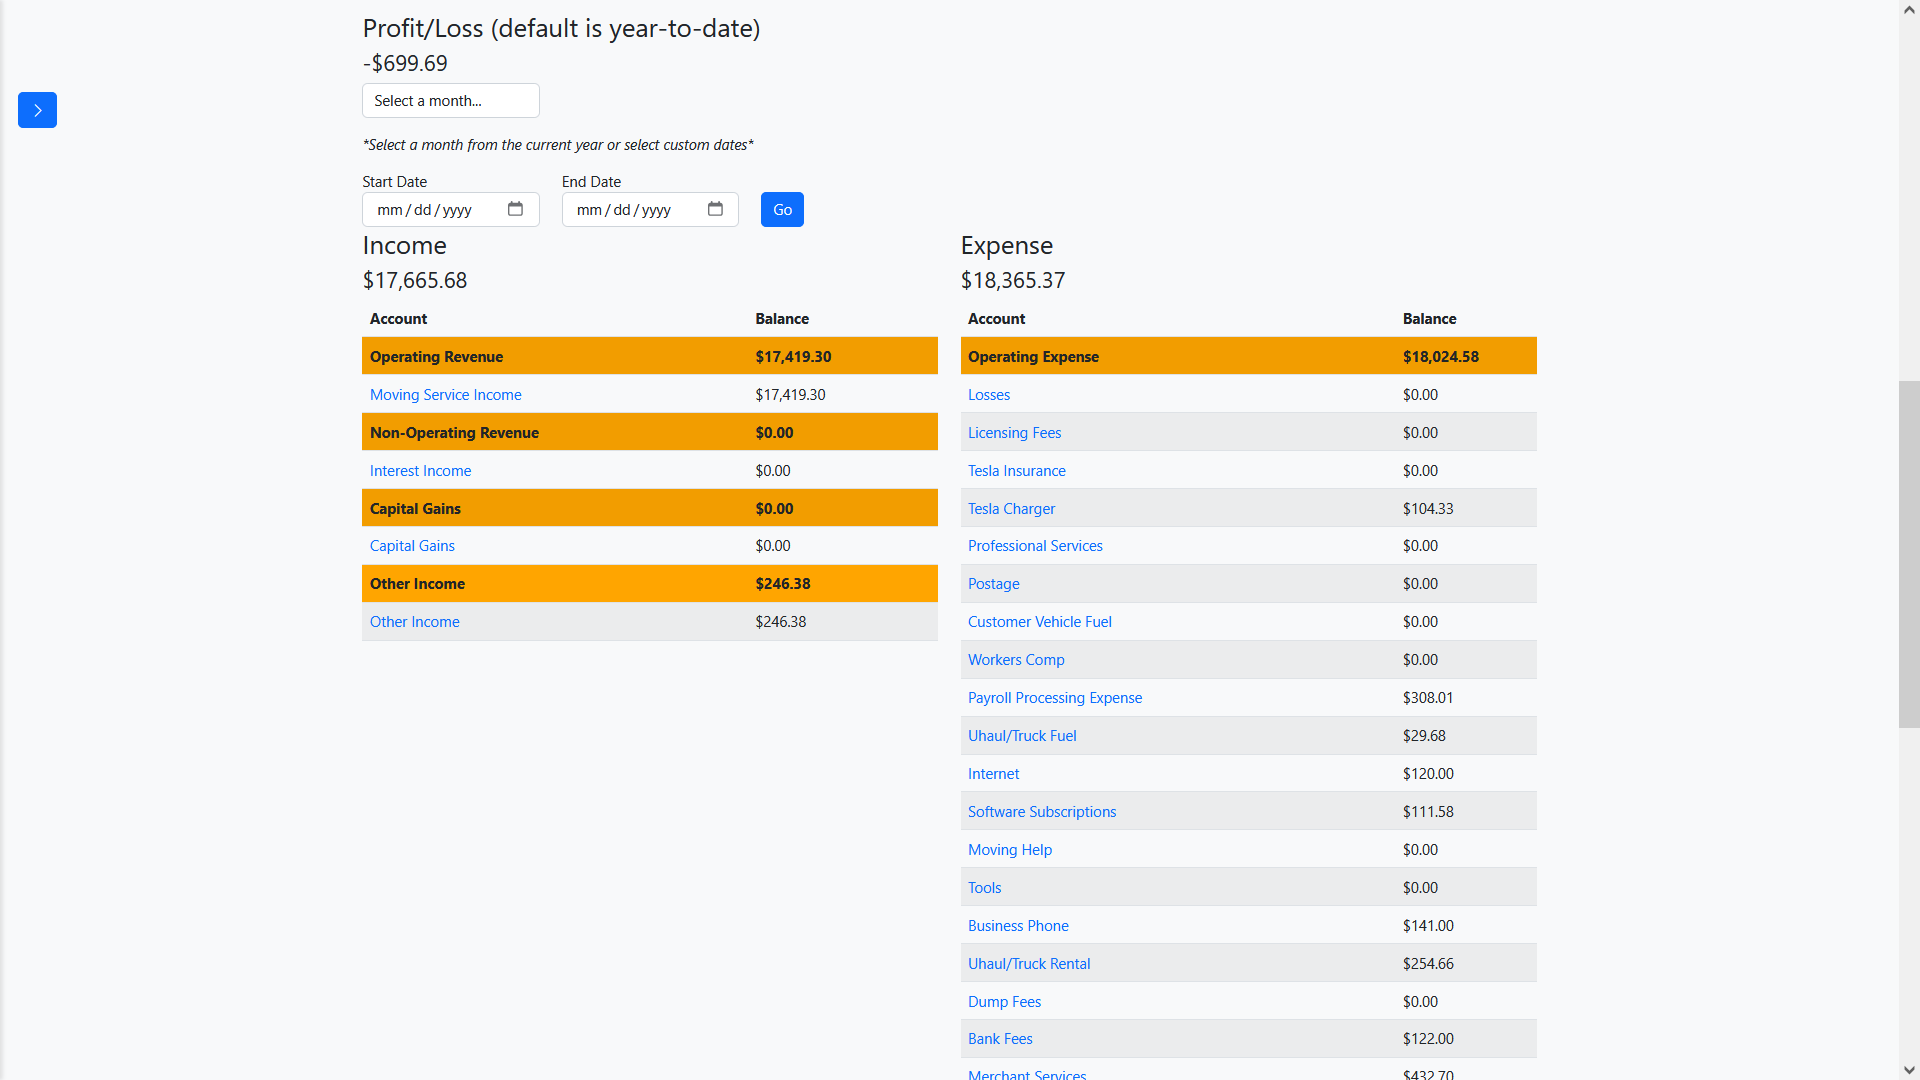Viewport: 1920px width, 1080px height.
Task: Click the scroll-up arrow on the scrollbar
Action: [1910, 8]
